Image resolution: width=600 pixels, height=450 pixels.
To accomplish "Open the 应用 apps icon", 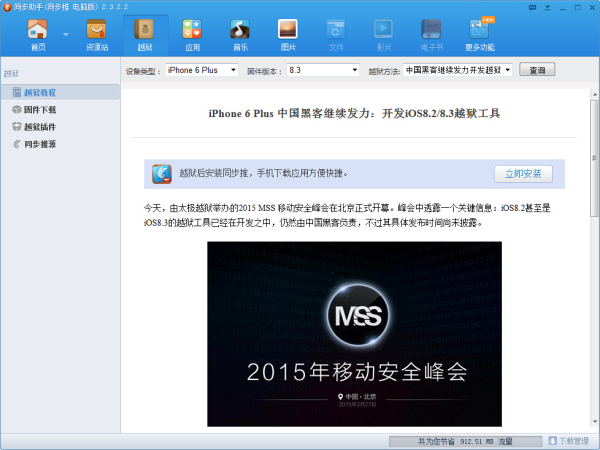I will 192,30.
